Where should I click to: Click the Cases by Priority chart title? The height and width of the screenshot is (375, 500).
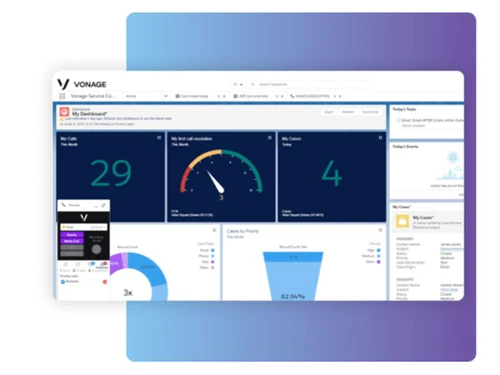point(243,231)
